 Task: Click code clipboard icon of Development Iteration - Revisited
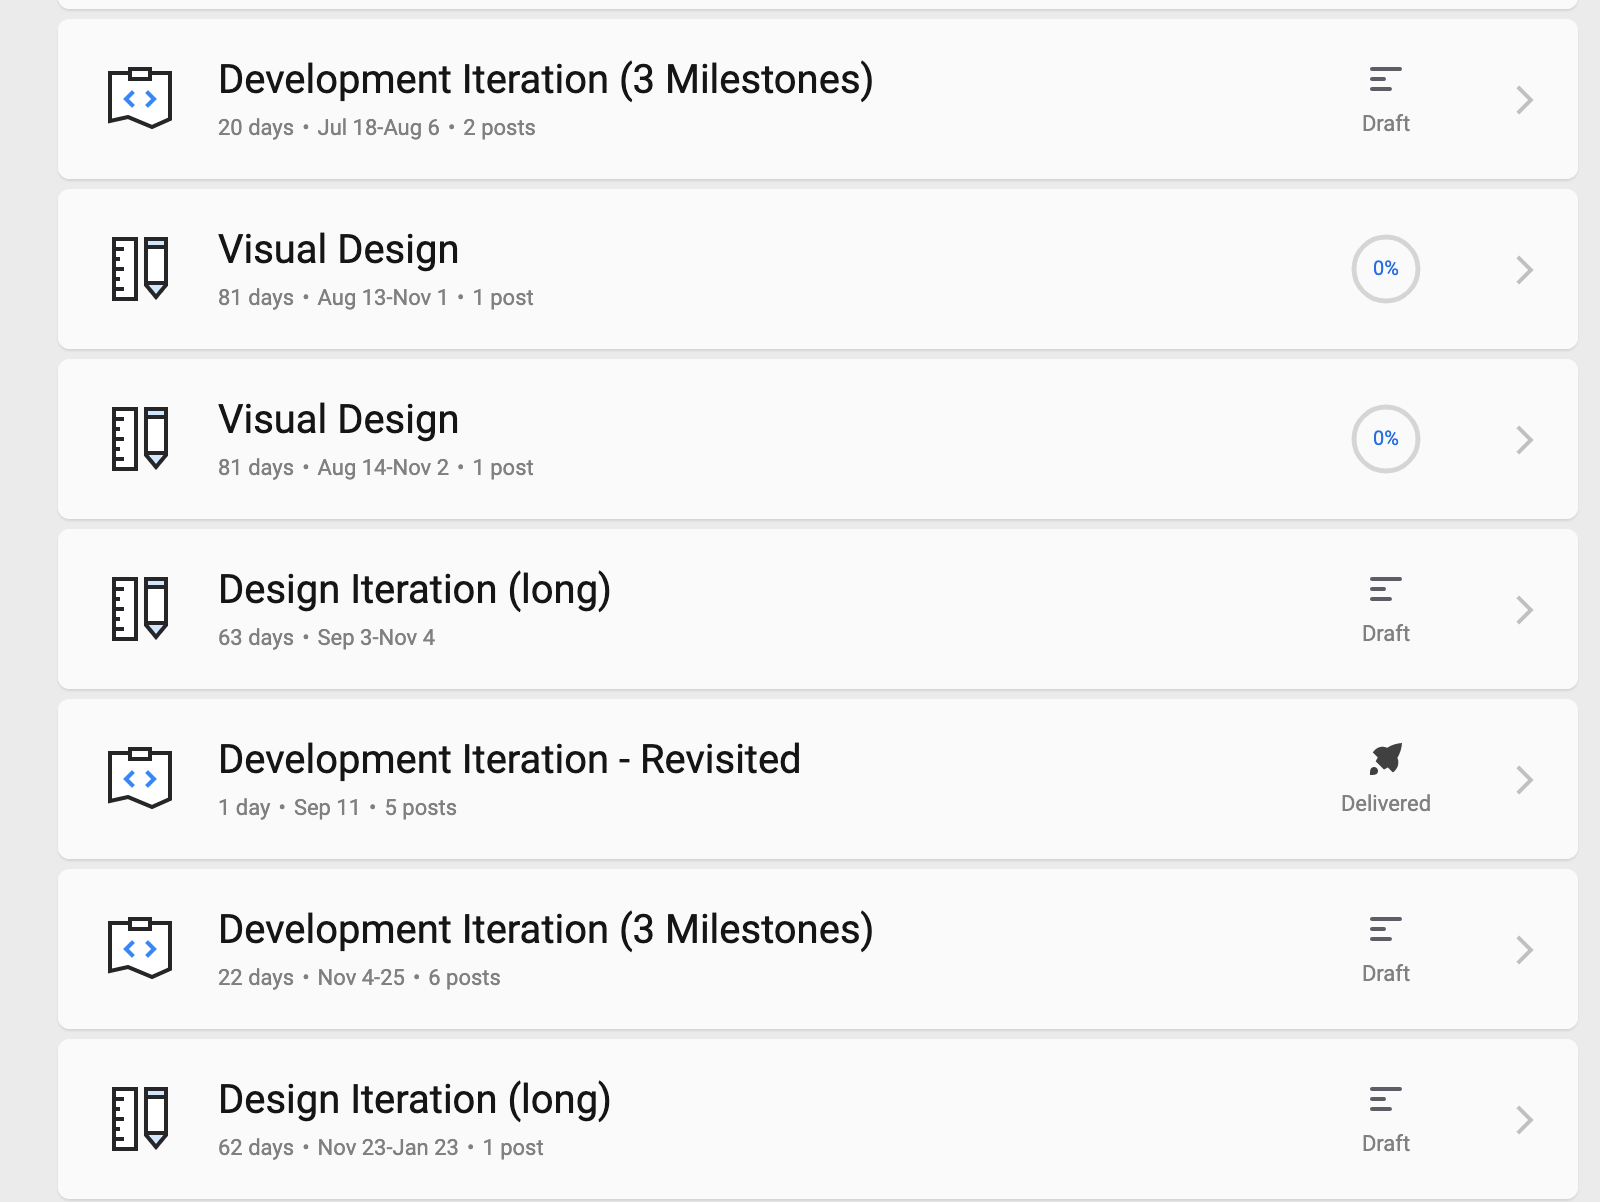coord(140,778)
